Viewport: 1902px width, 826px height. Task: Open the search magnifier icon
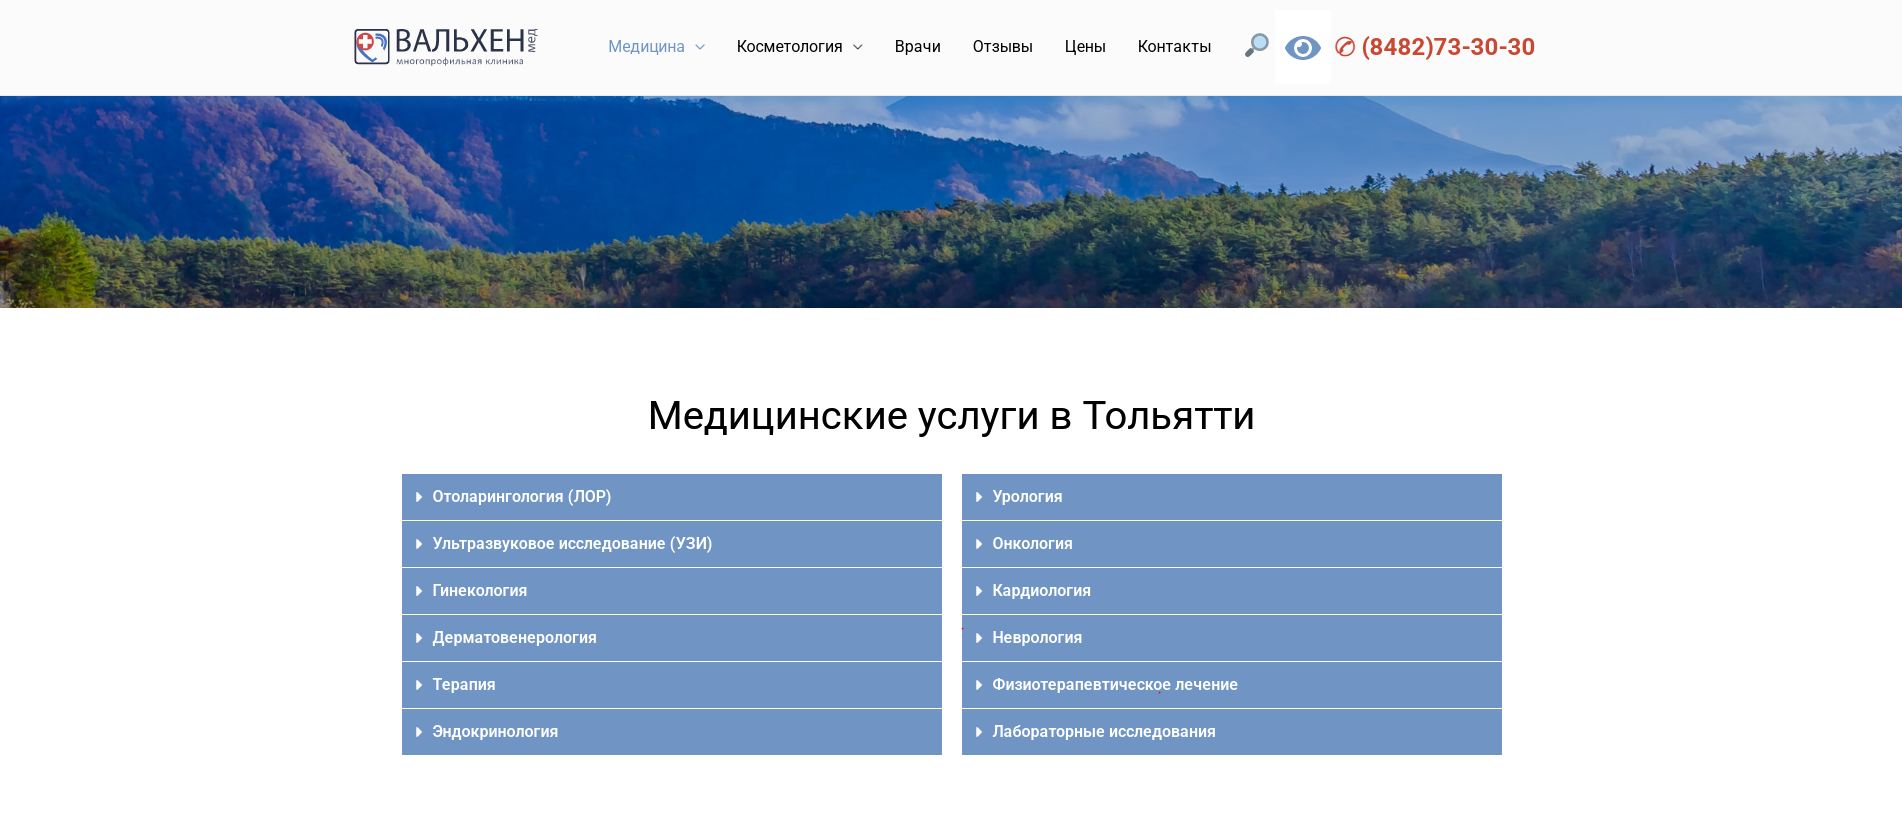click(x=1256, y=46)
